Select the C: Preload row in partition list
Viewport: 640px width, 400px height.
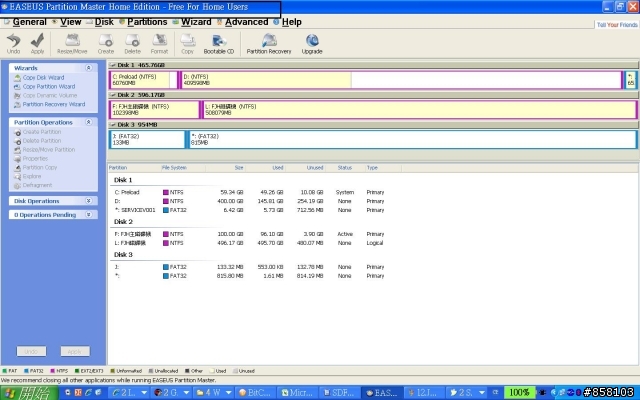(x=250, y=192)
